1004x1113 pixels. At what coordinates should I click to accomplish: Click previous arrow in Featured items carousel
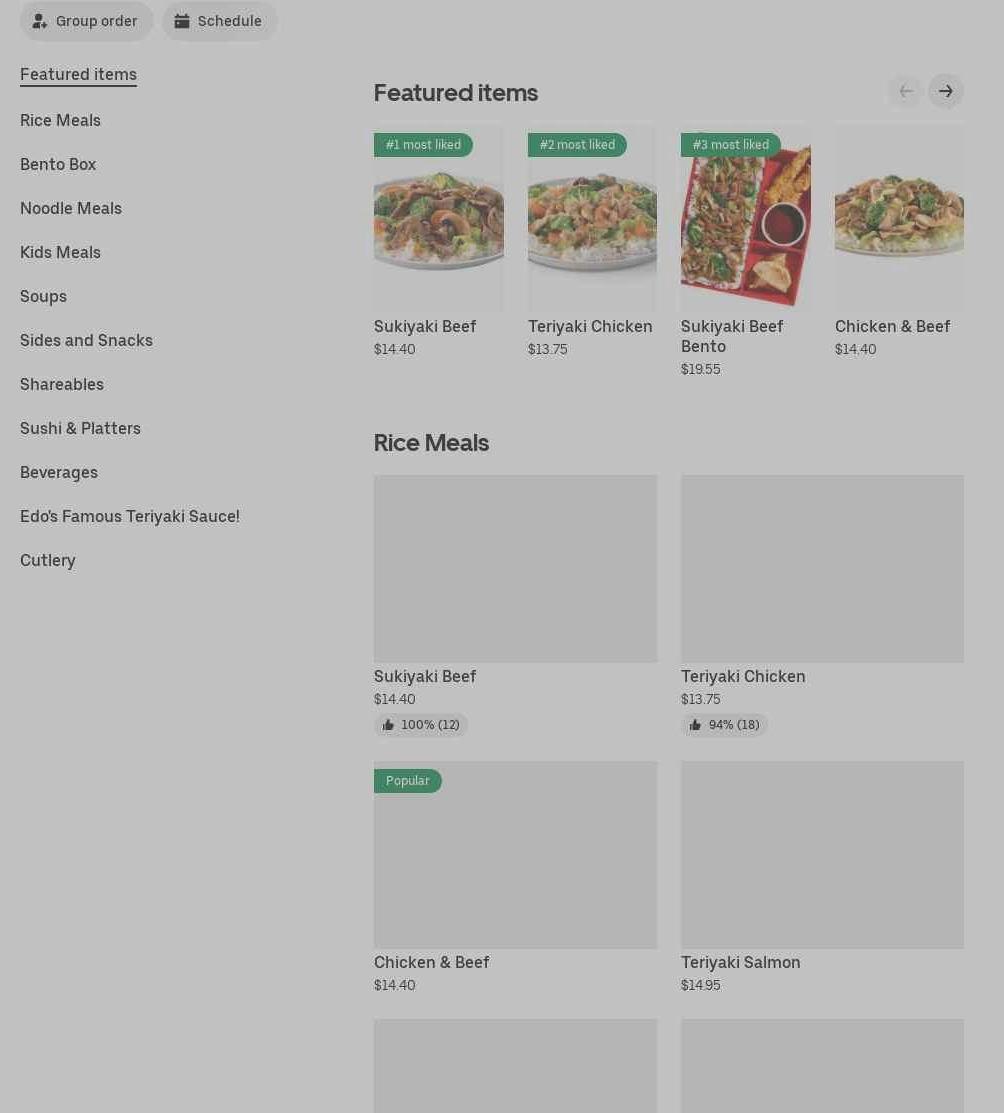pos(905,92)
